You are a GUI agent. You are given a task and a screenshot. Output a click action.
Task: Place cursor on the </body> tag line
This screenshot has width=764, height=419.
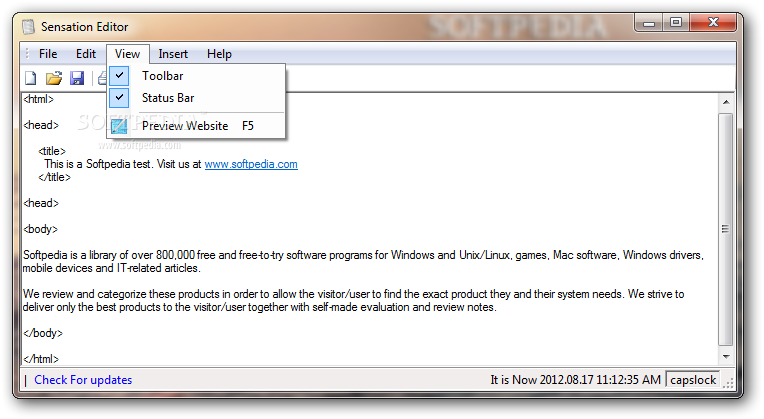43,333
